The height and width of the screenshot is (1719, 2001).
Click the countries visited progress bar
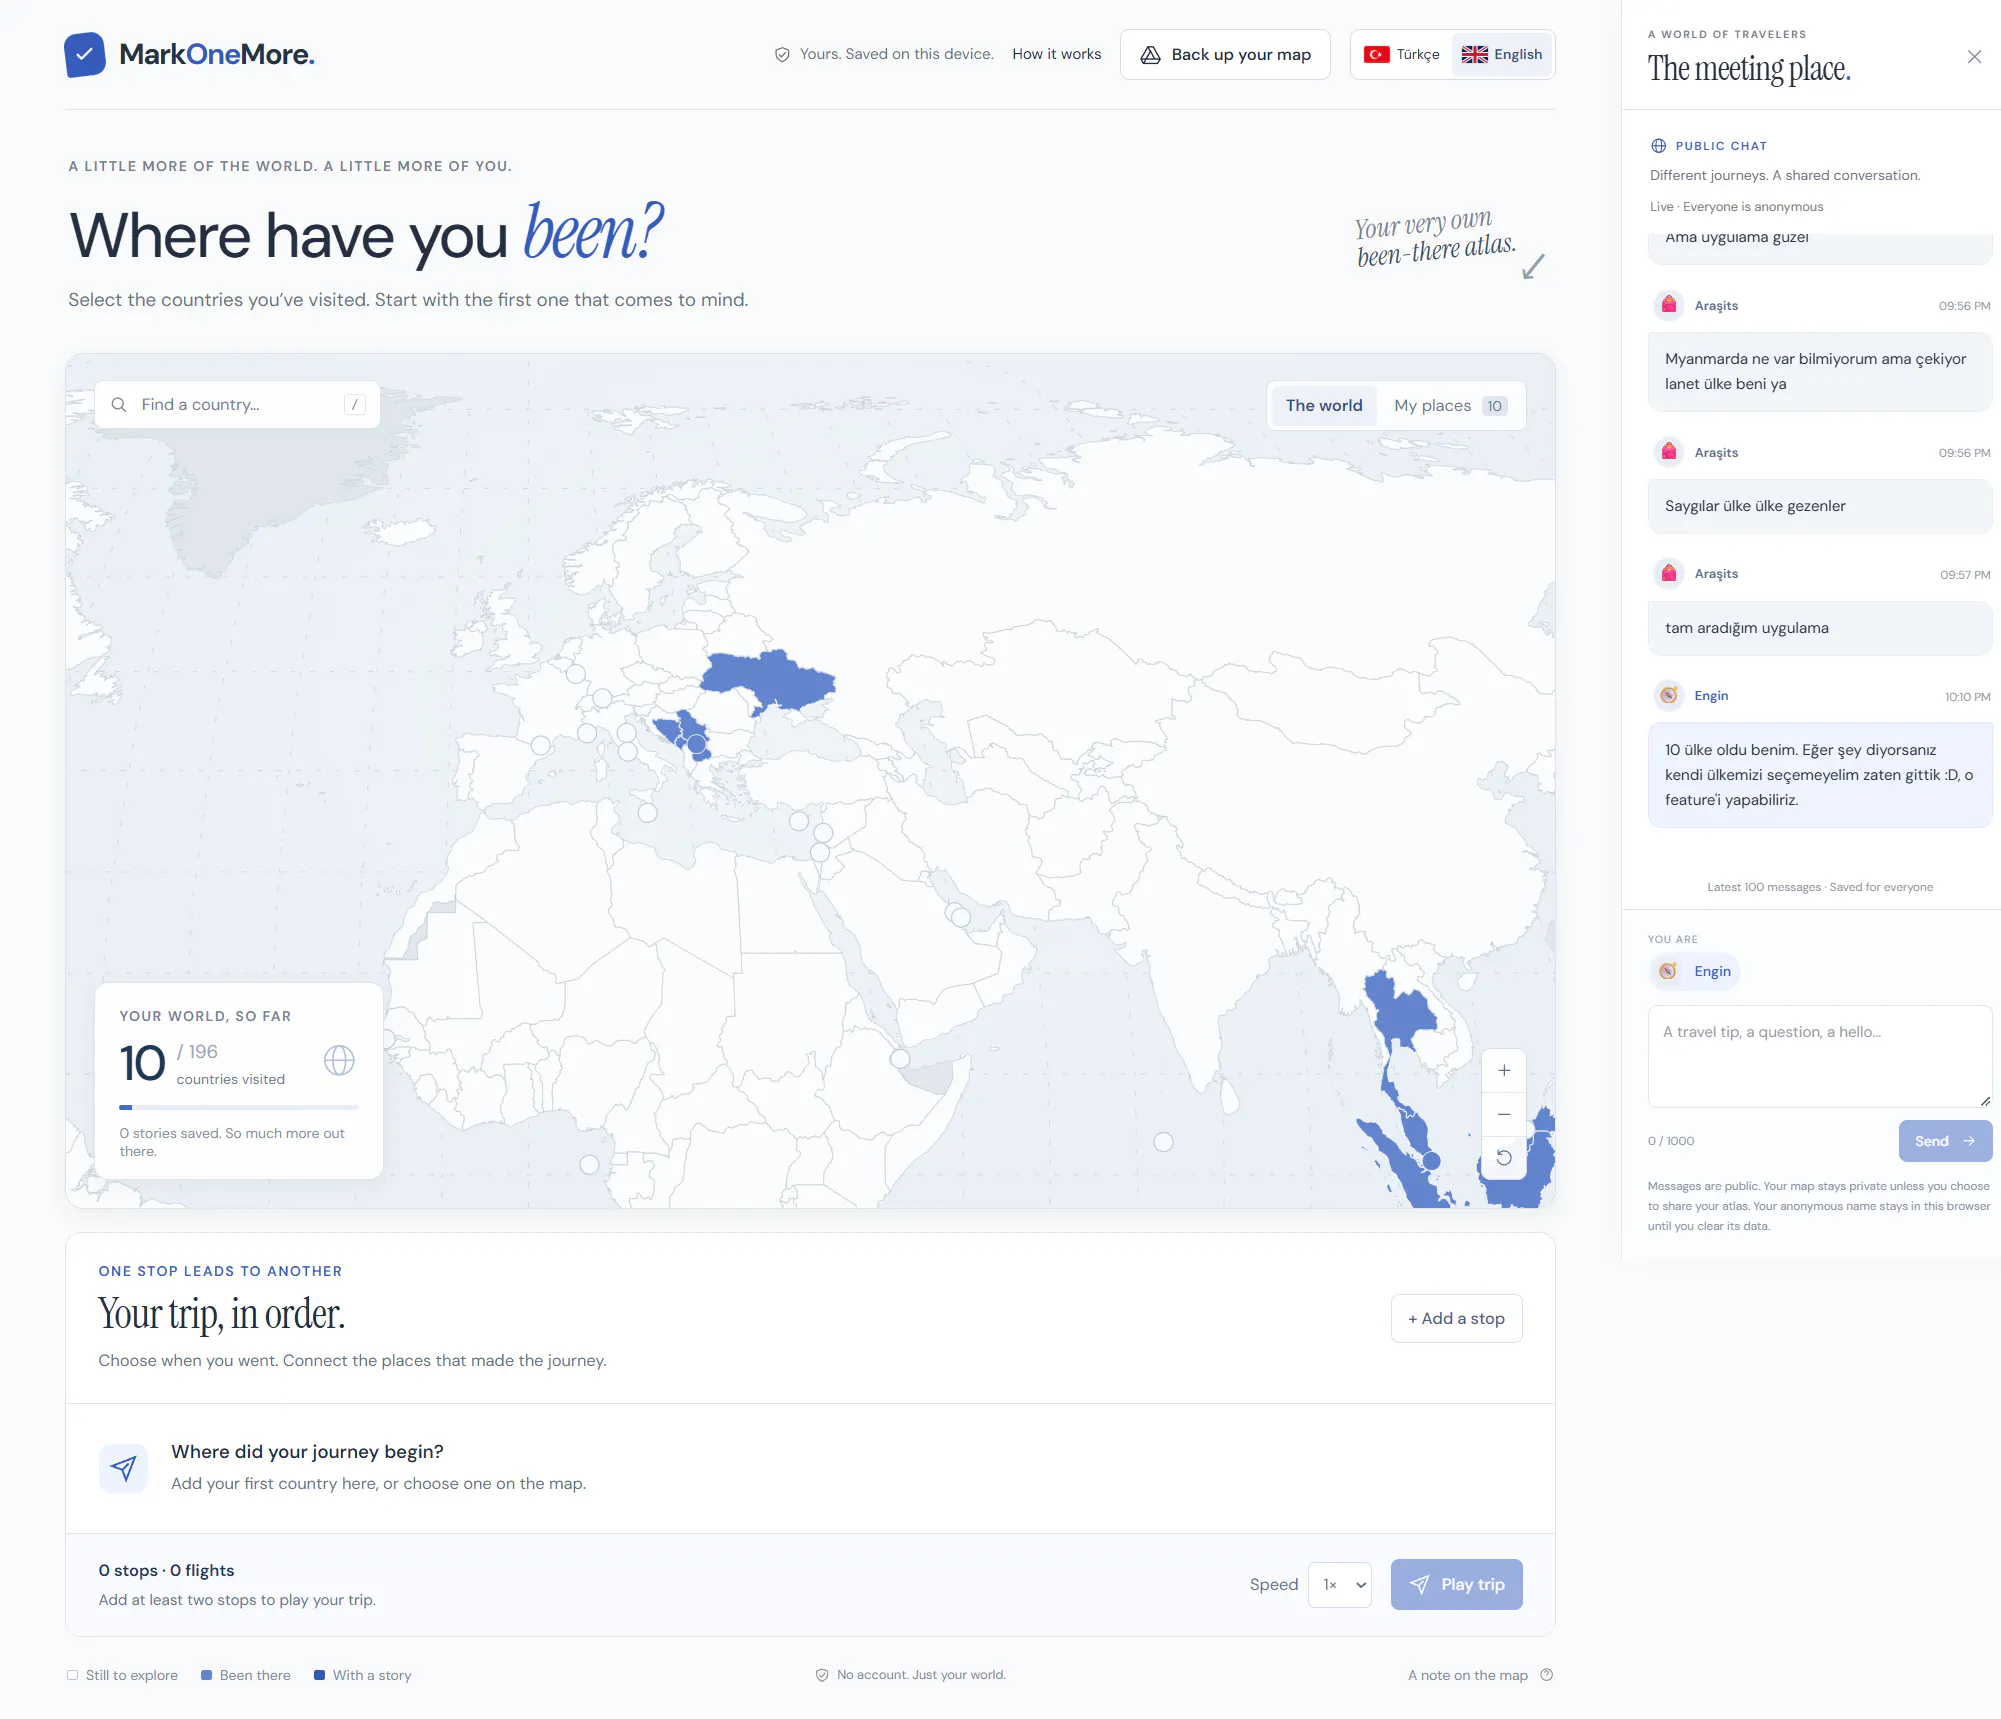(238, 1107)
